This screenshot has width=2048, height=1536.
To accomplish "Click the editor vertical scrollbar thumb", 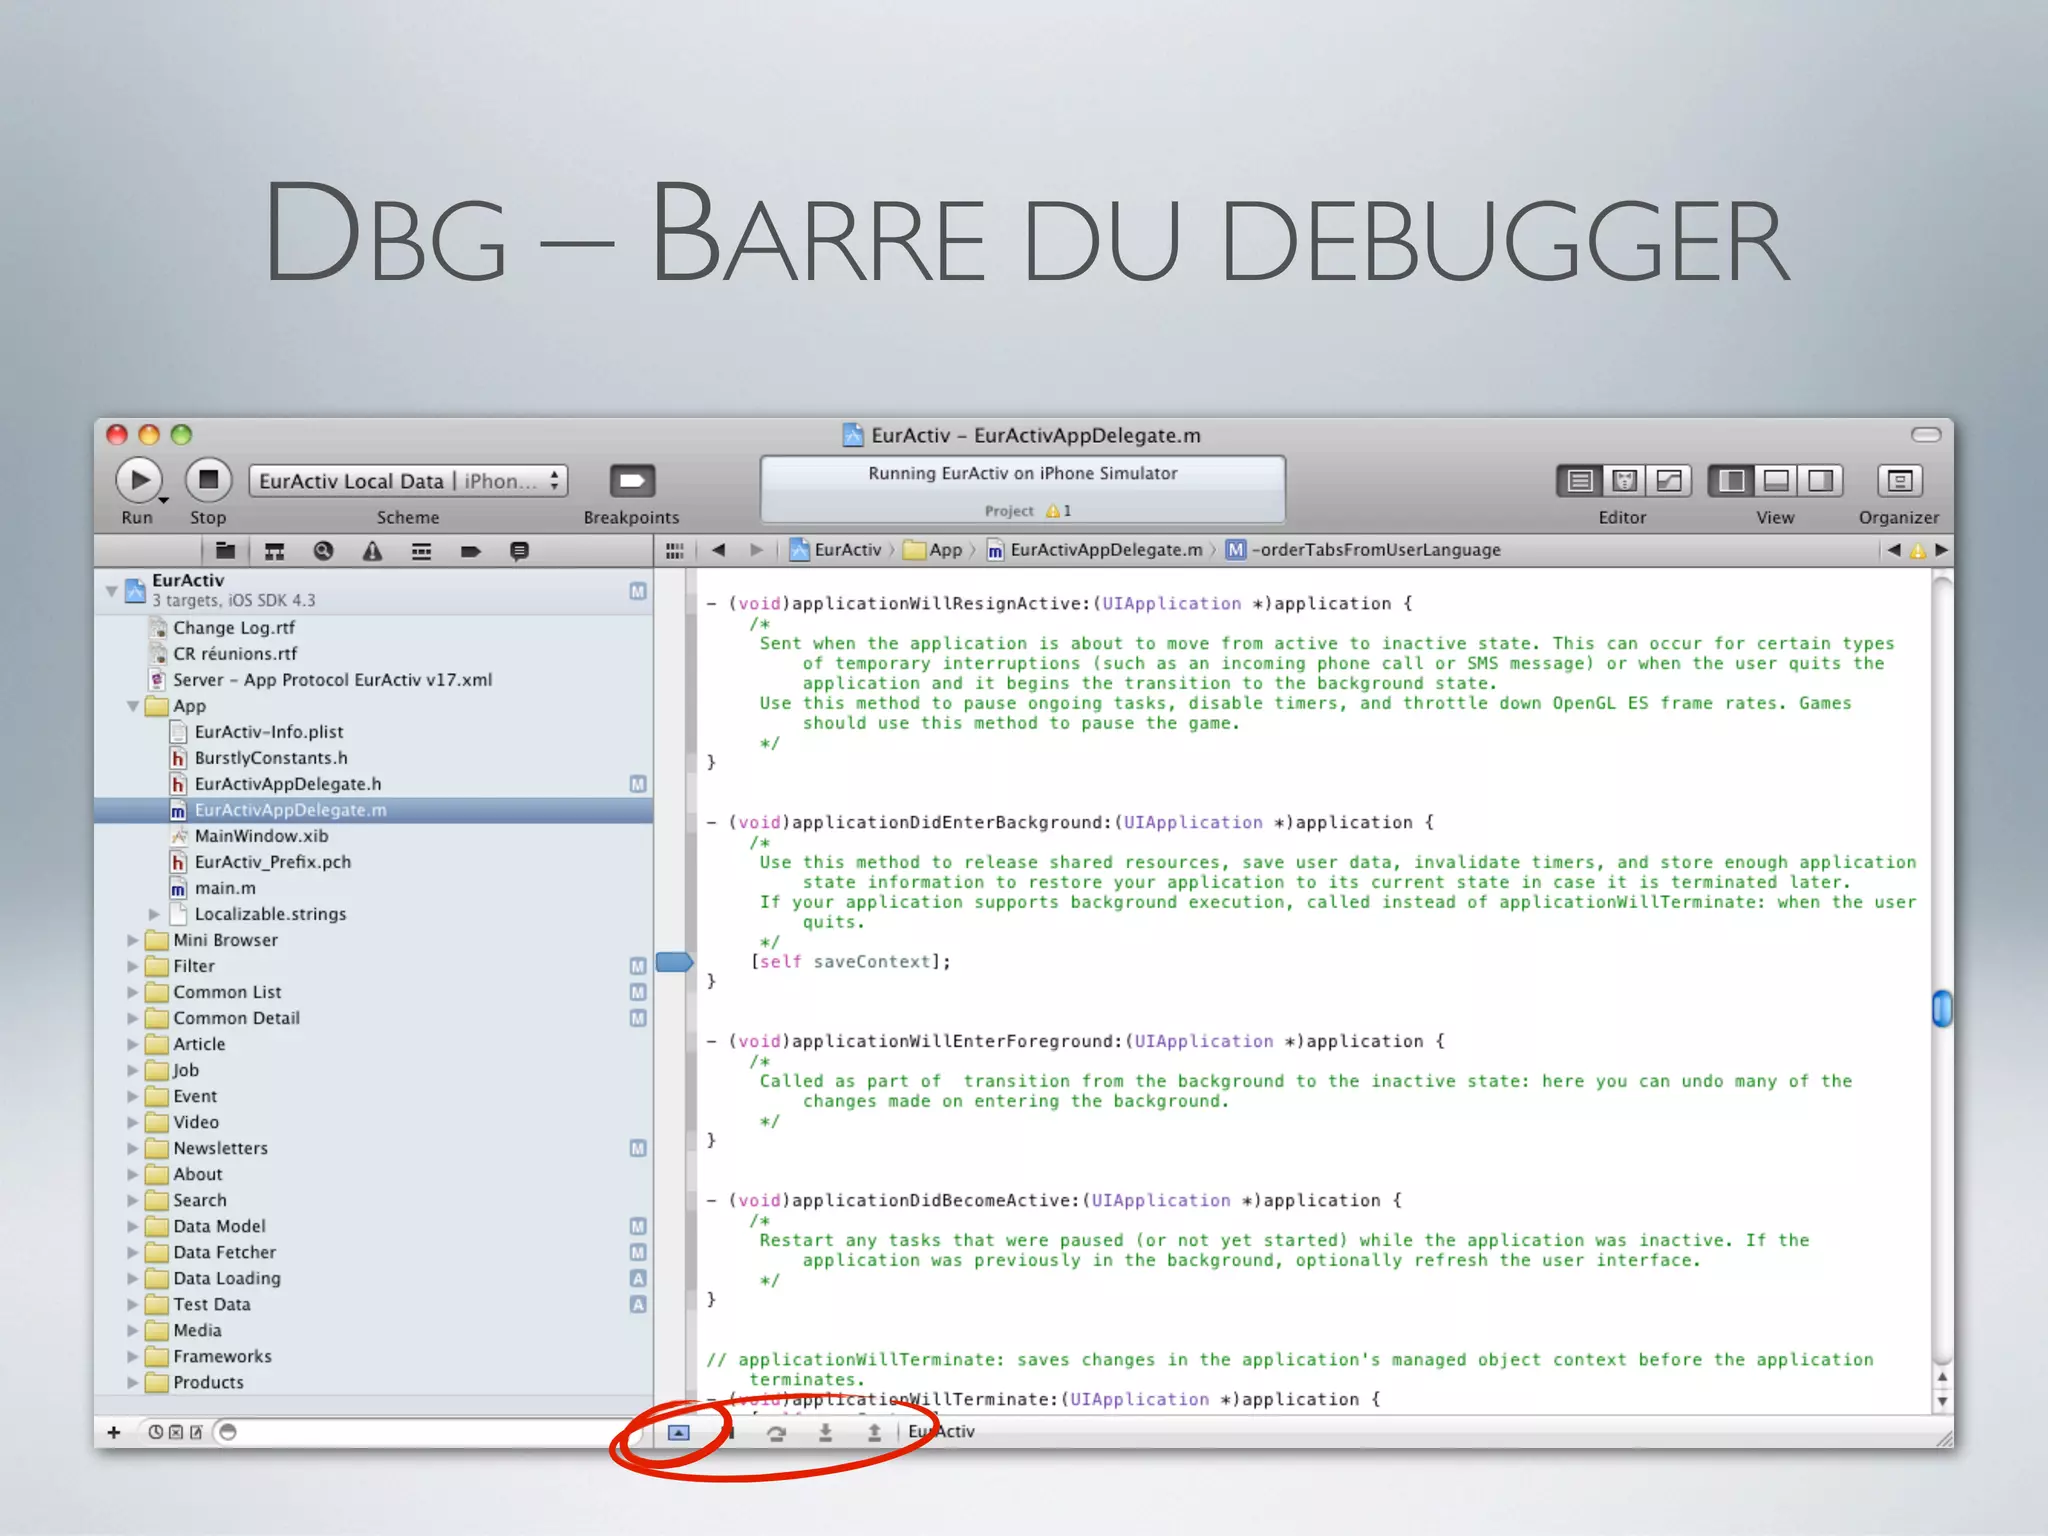I will point(1942,1007).
